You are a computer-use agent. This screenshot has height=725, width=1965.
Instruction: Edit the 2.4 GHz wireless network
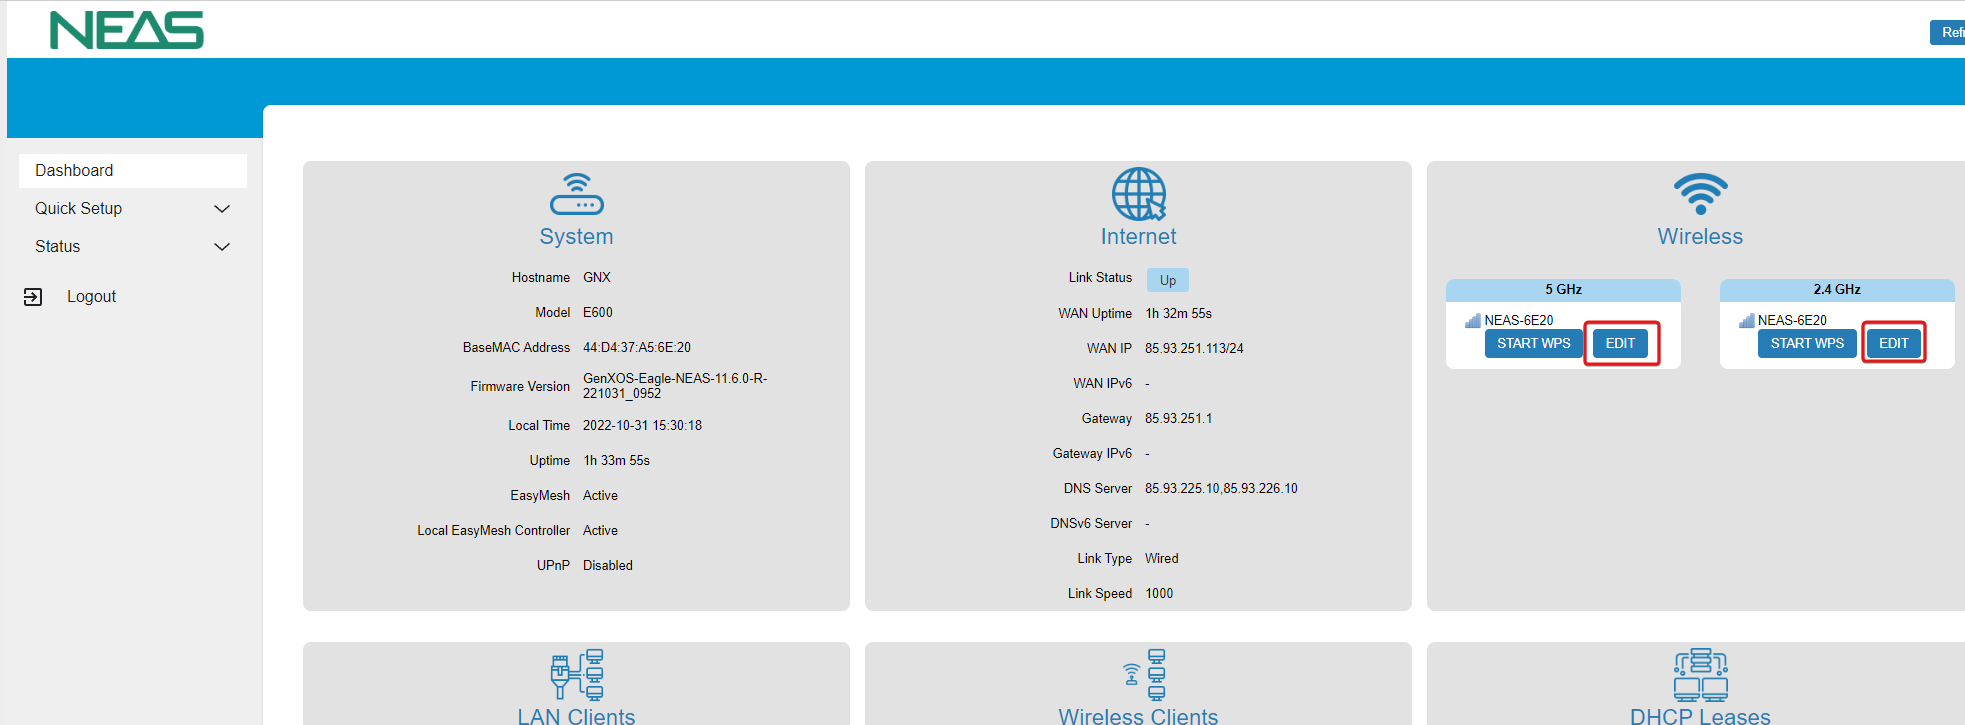pos(1893,343)
